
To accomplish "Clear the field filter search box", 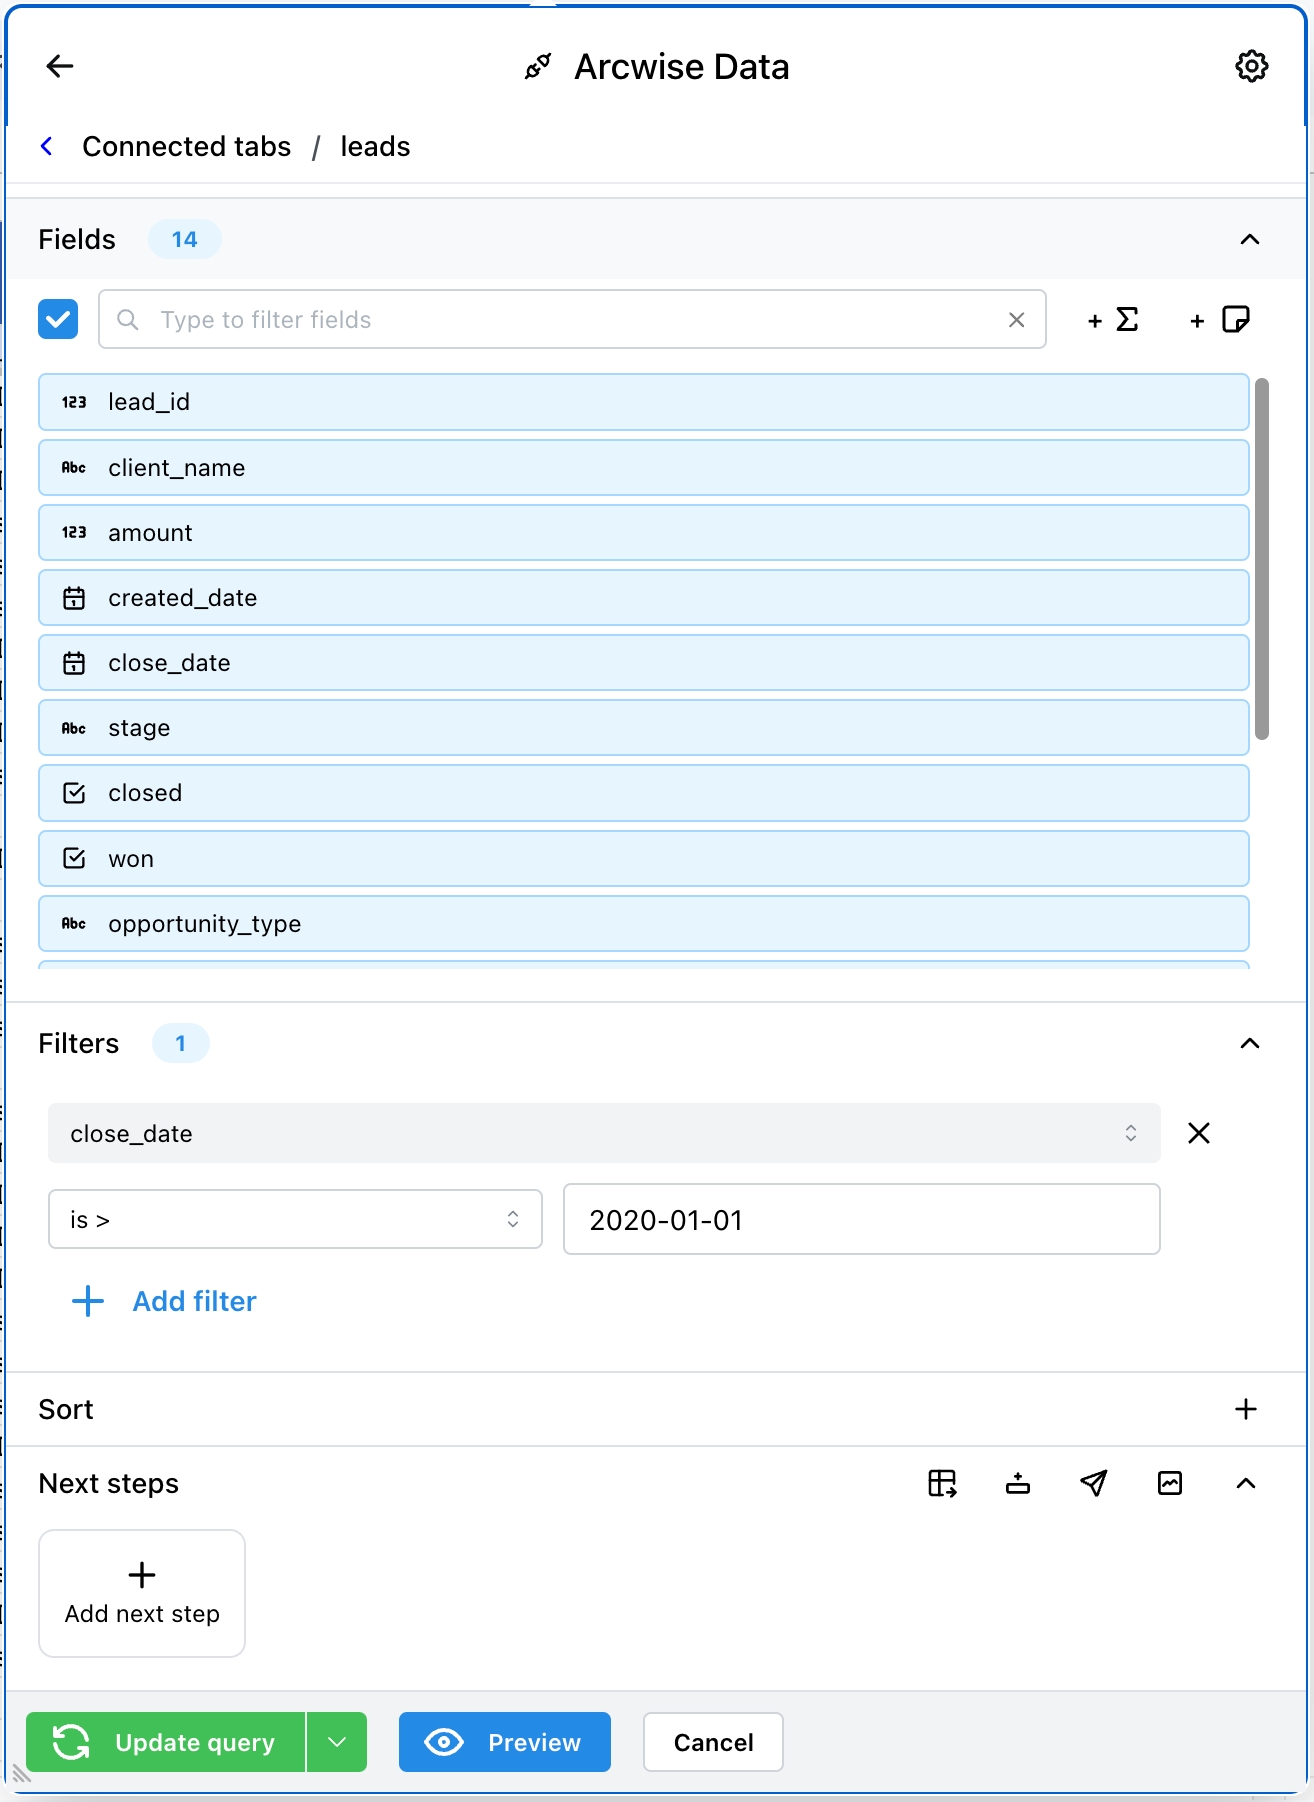I will [1016, 320].
